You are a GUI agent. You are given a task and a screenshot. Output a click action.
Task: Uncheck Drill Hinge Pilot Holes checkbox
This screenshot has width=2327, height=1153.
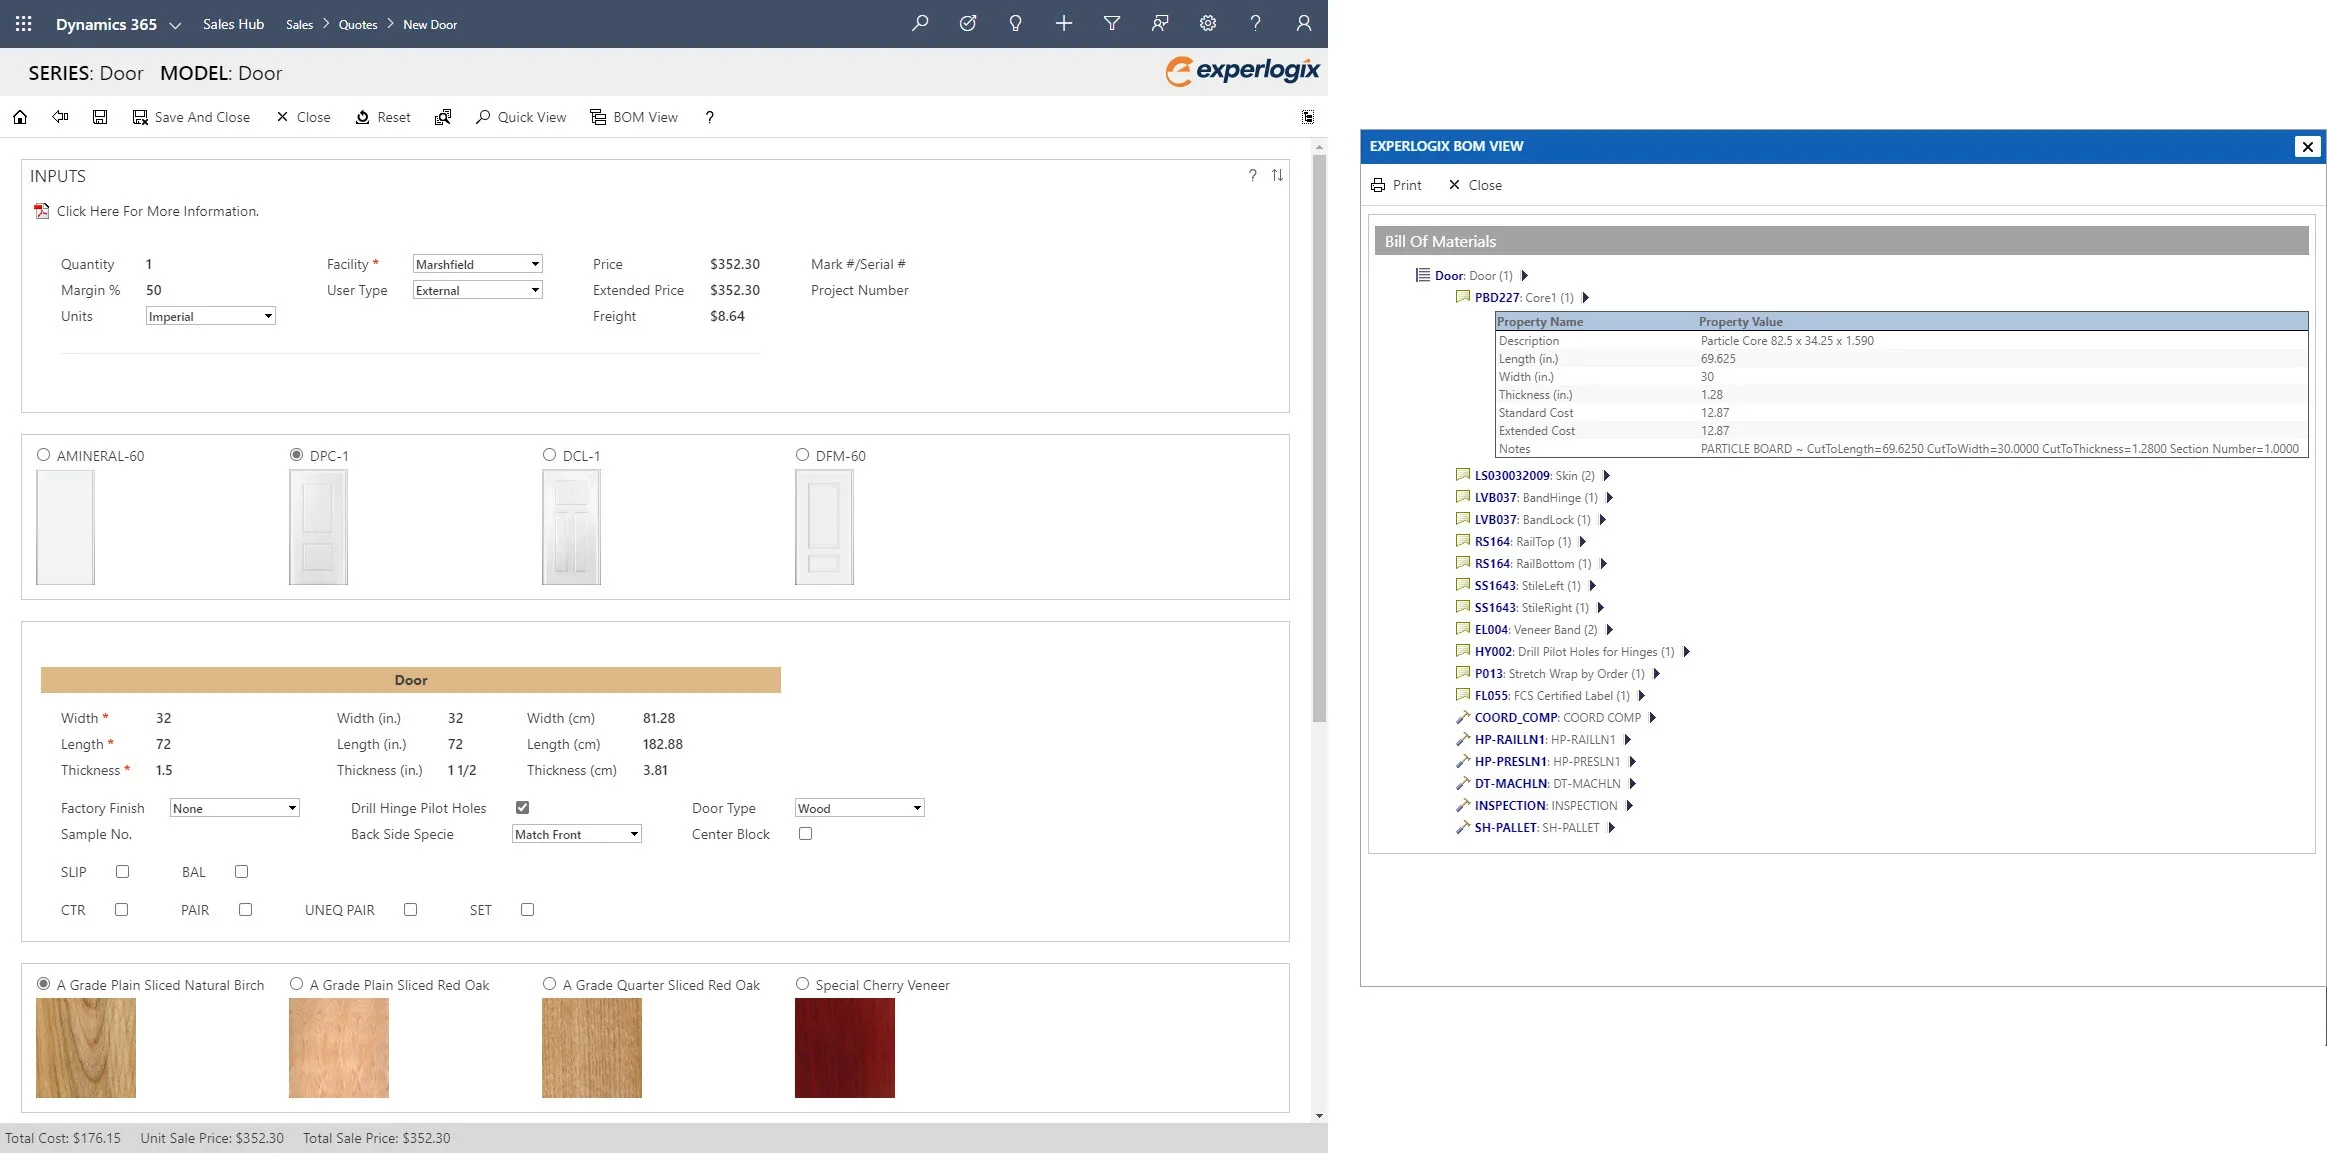tap(522, 807)
